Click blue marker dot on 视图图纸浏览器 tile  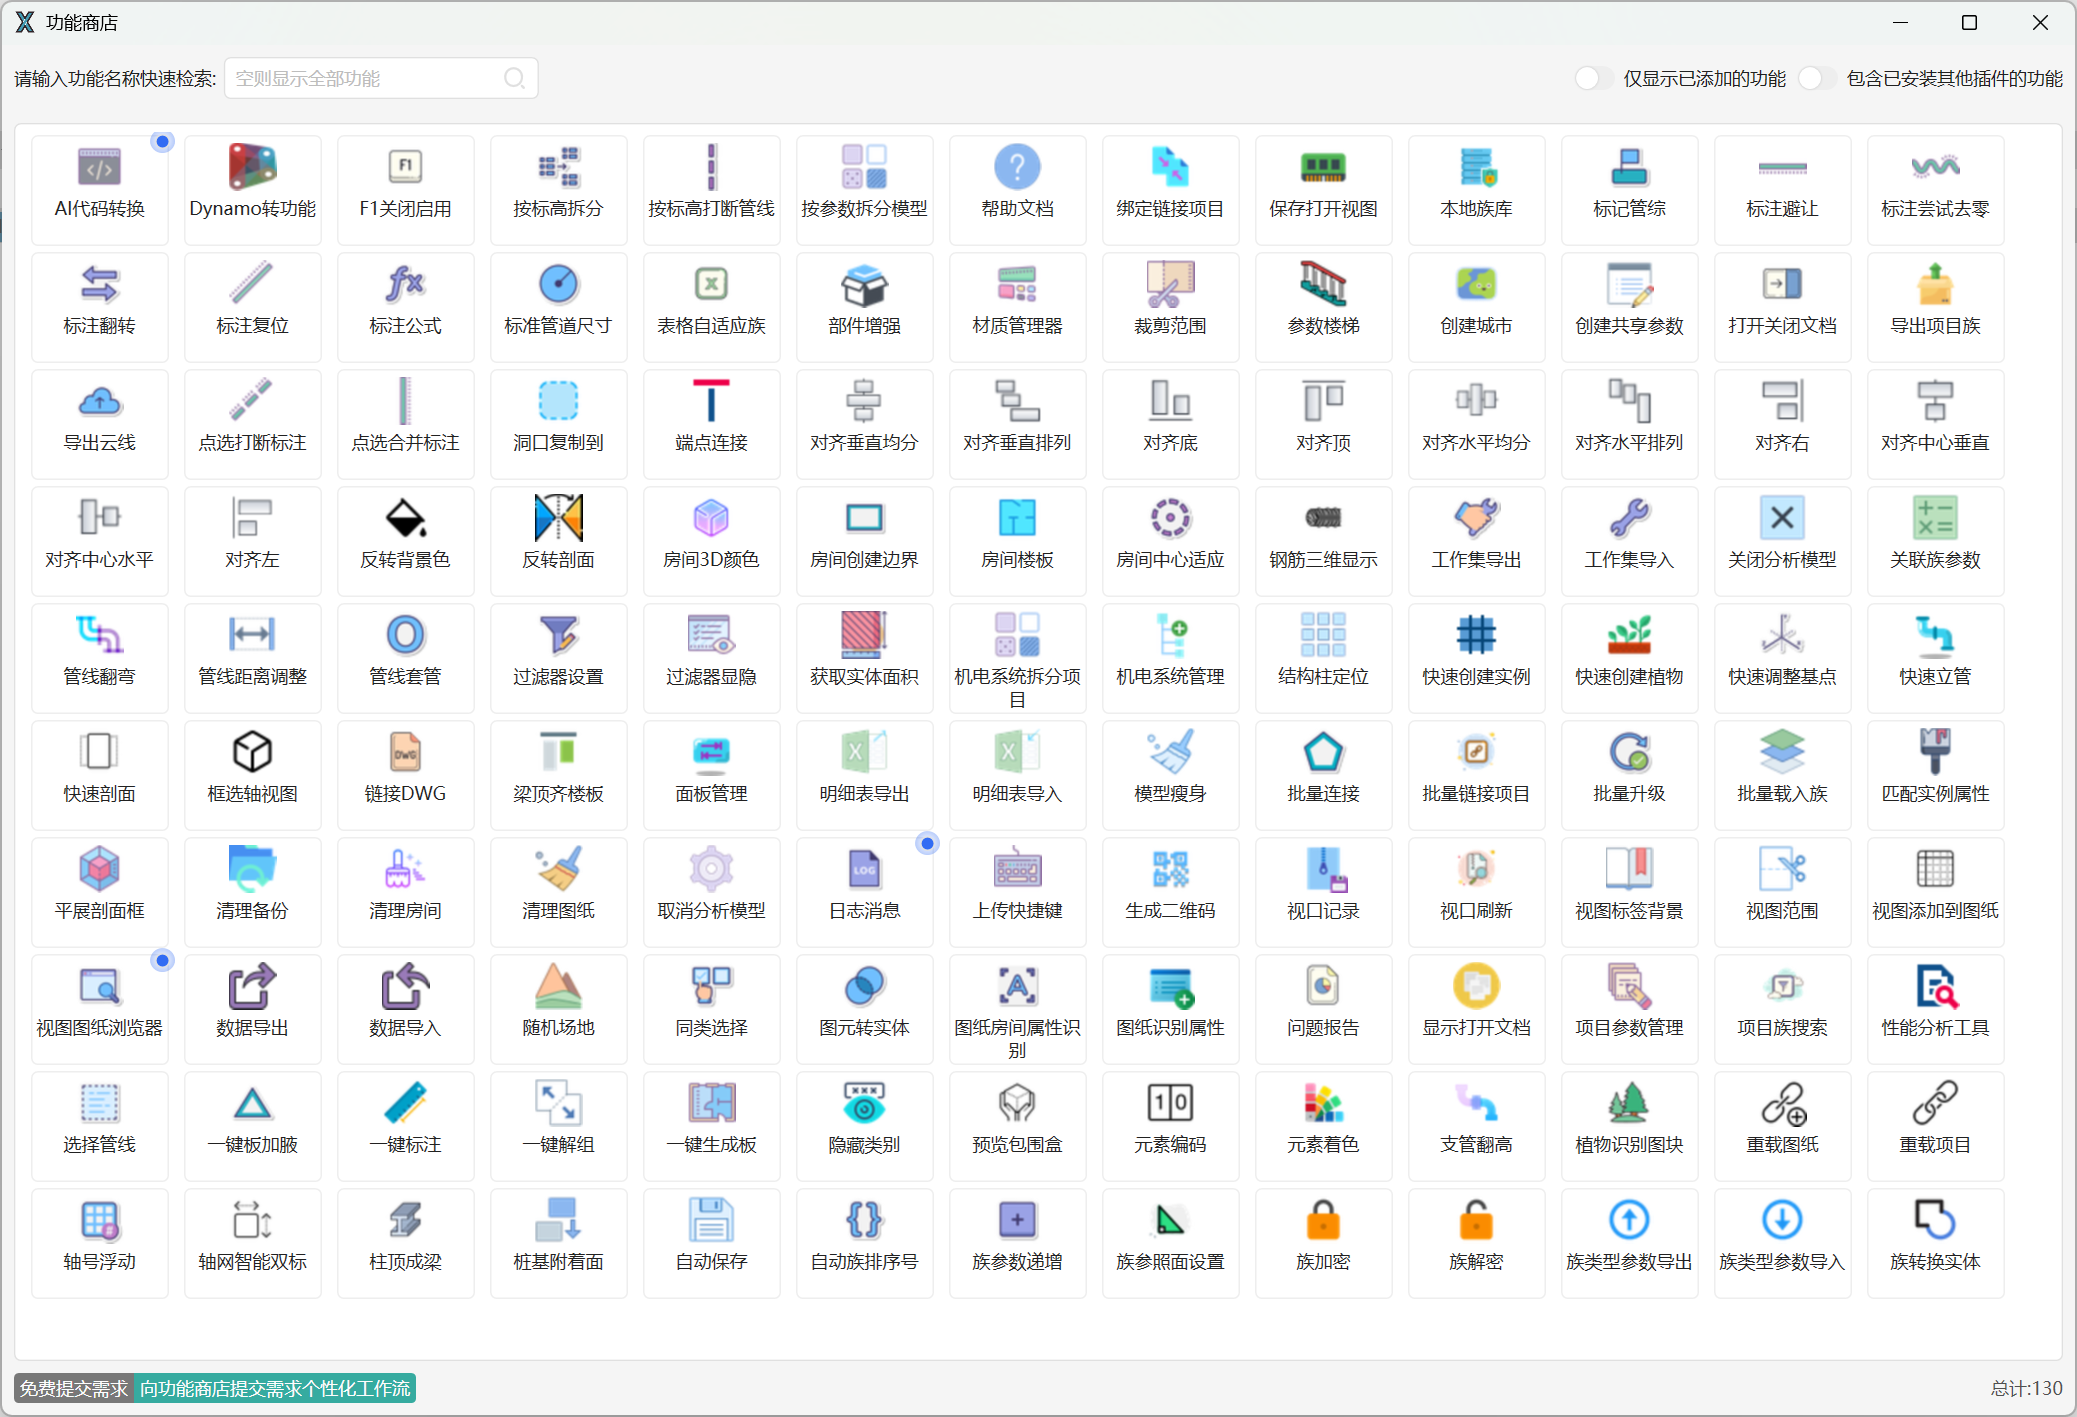(x=162, y=961)
